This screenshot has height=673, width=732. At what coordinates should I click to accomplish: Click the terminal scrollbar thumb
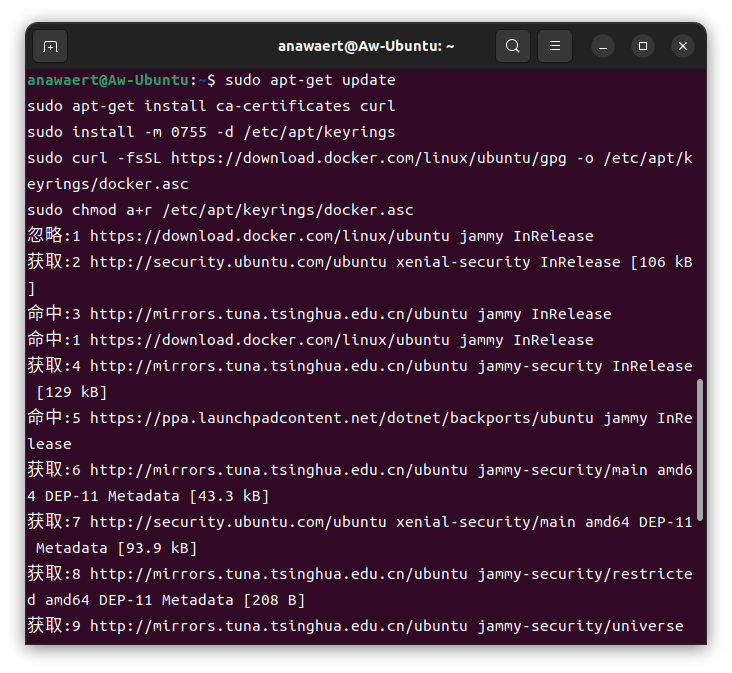pos(700,449)
